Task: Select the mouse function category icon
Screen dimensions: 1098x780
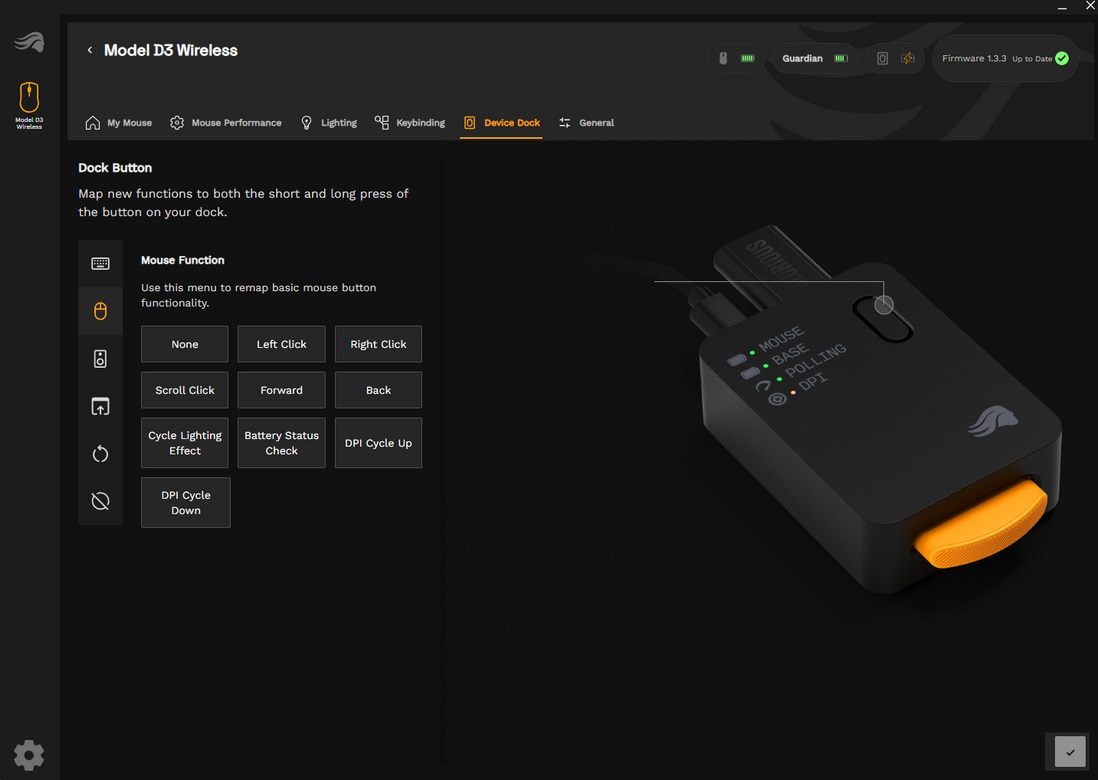Action: 100,311
